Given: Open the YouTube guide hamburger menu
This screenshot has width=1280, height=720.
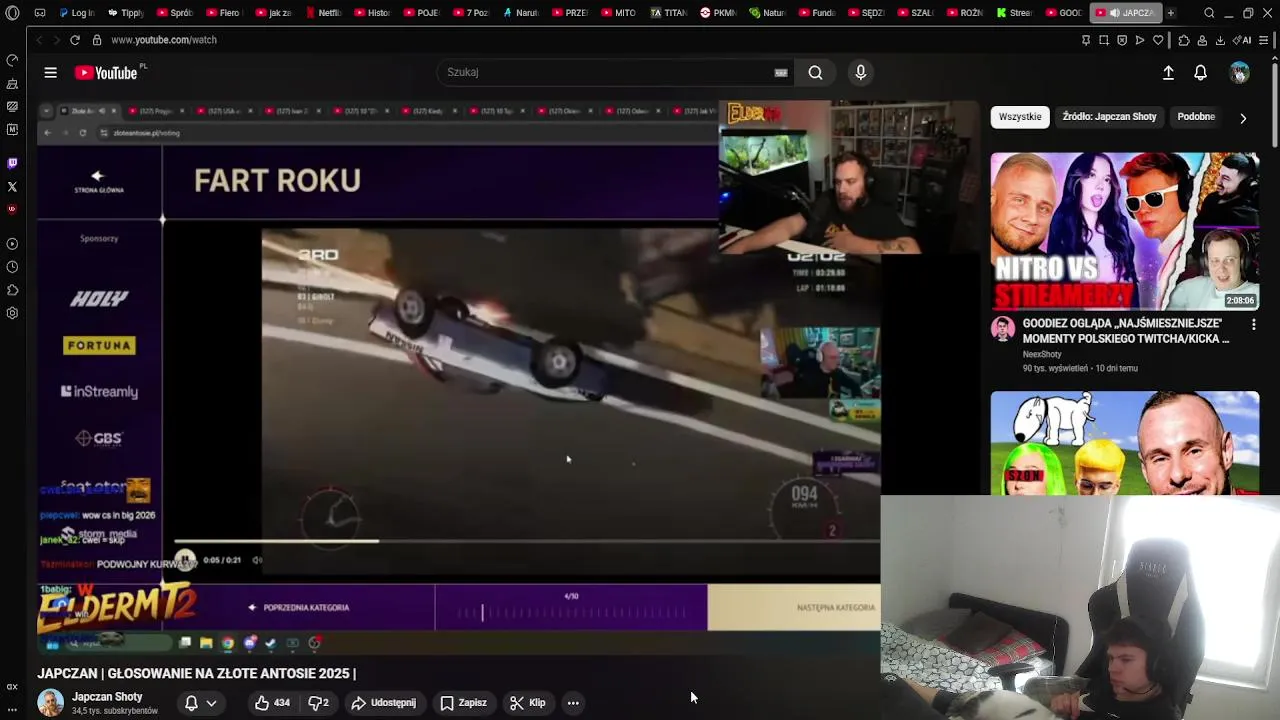Looking at the screenshot, I should pos(50,72).
